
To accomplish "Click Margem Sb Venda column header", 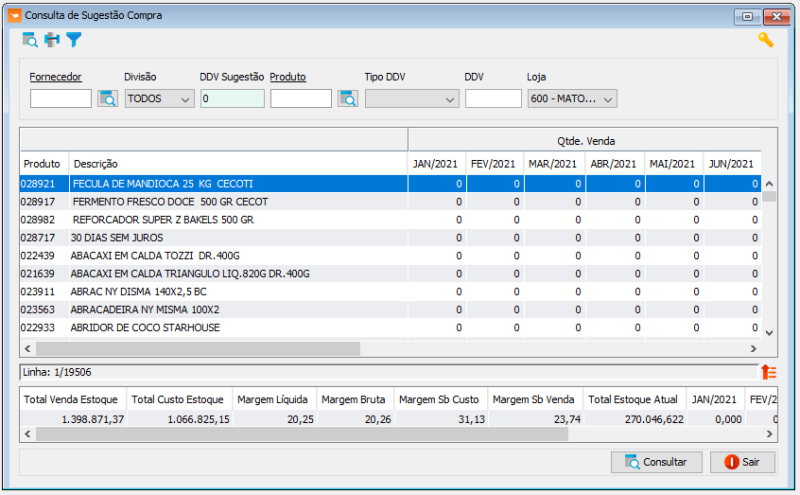I will tap(533, 400).
